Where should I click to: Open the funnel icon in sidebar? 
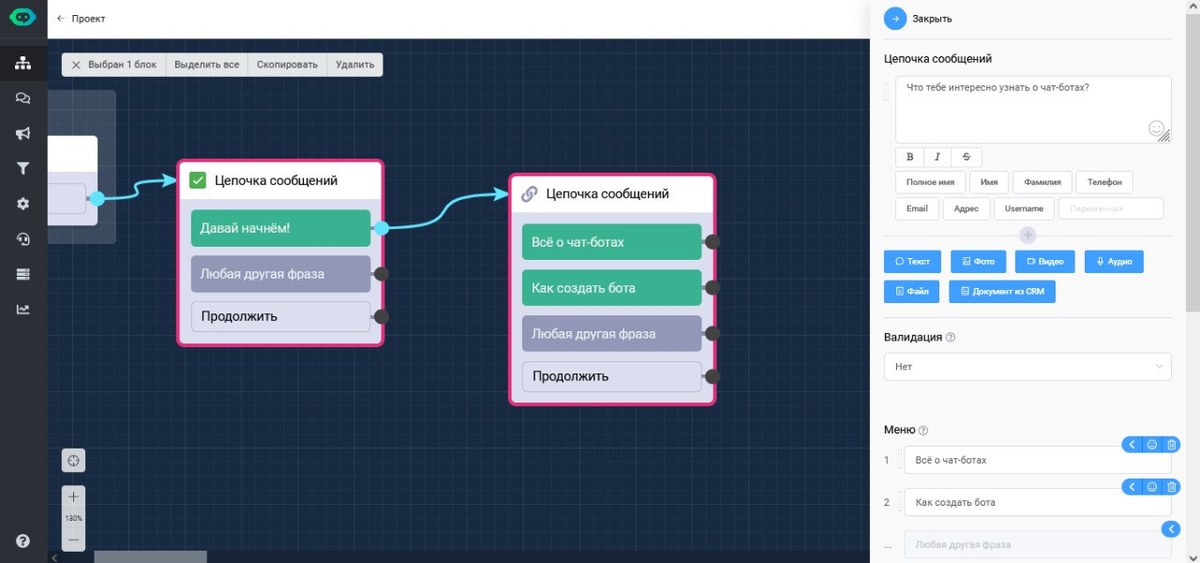click(22, 168)
